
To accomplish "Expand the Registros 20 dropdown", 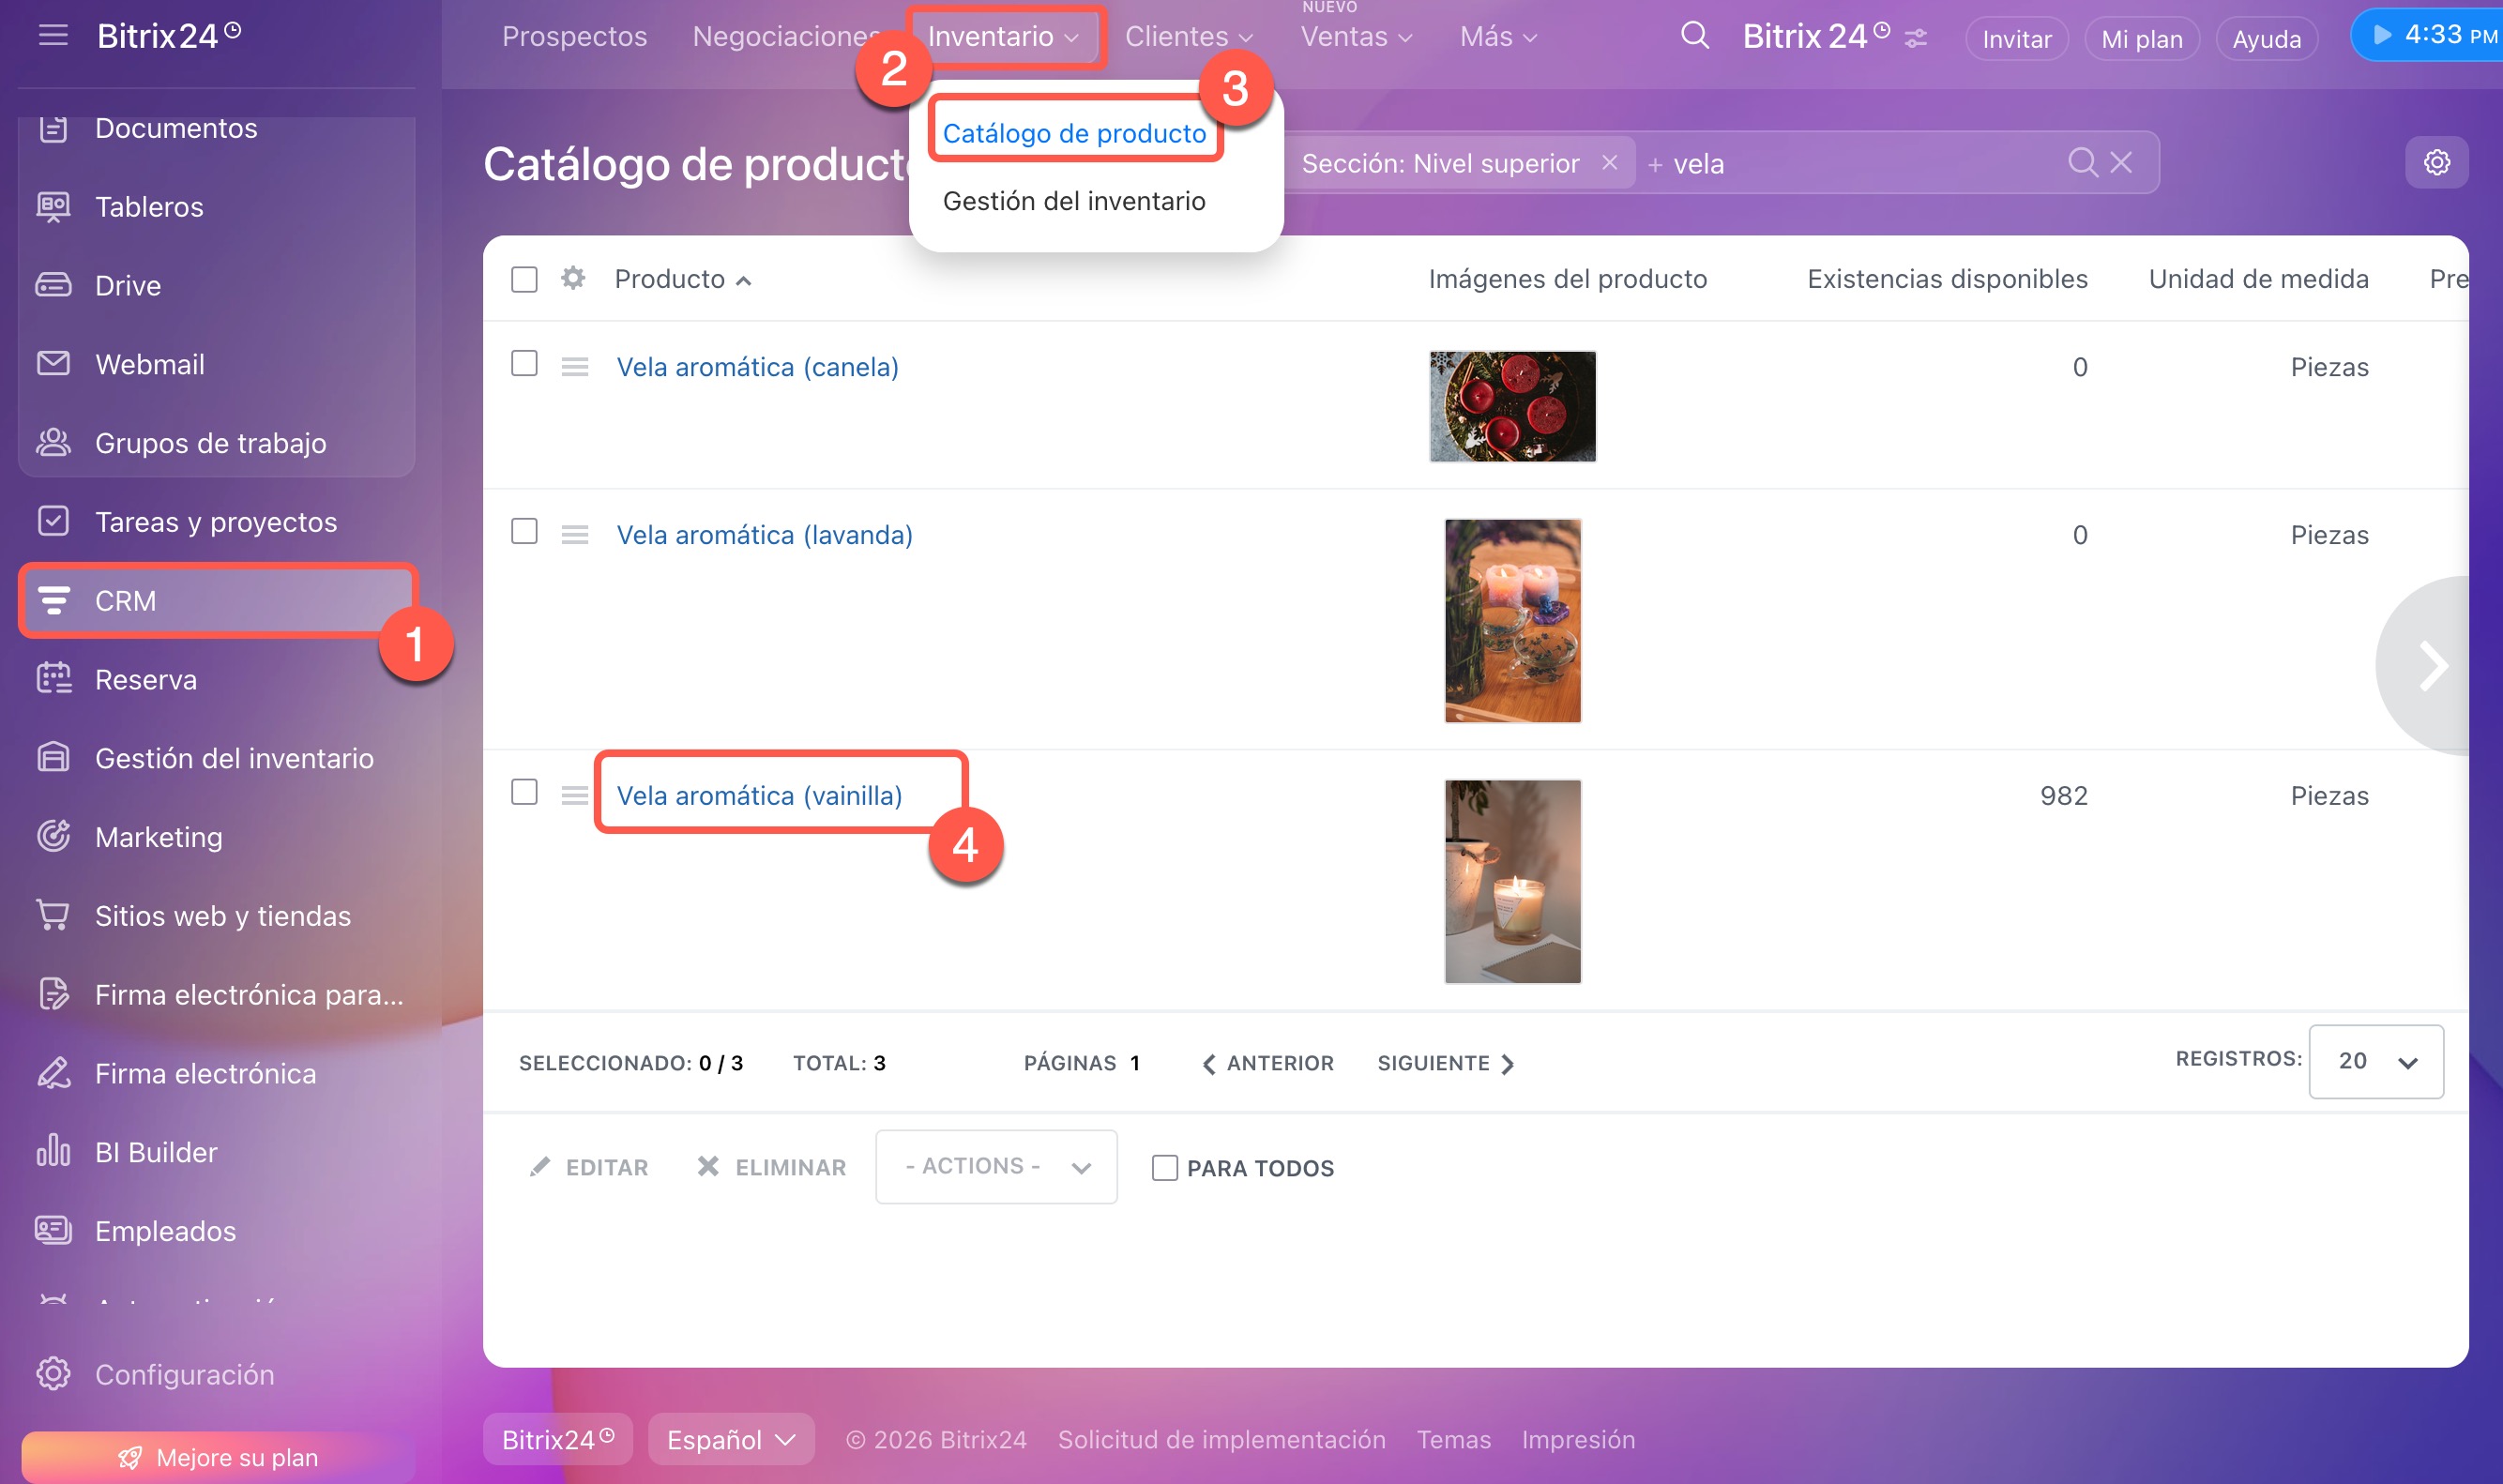I will click(x=2376, y=1062).
